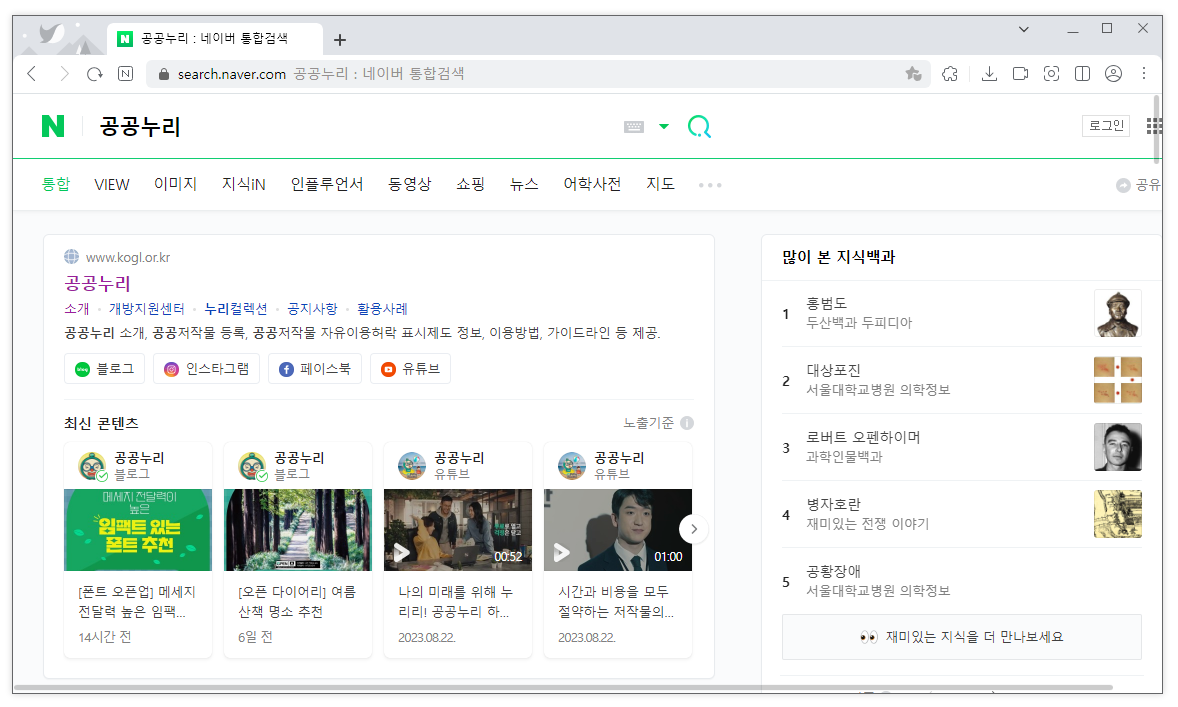Open the downloads icon in toolbar
1178x707 pixels.
coord(989,74)
